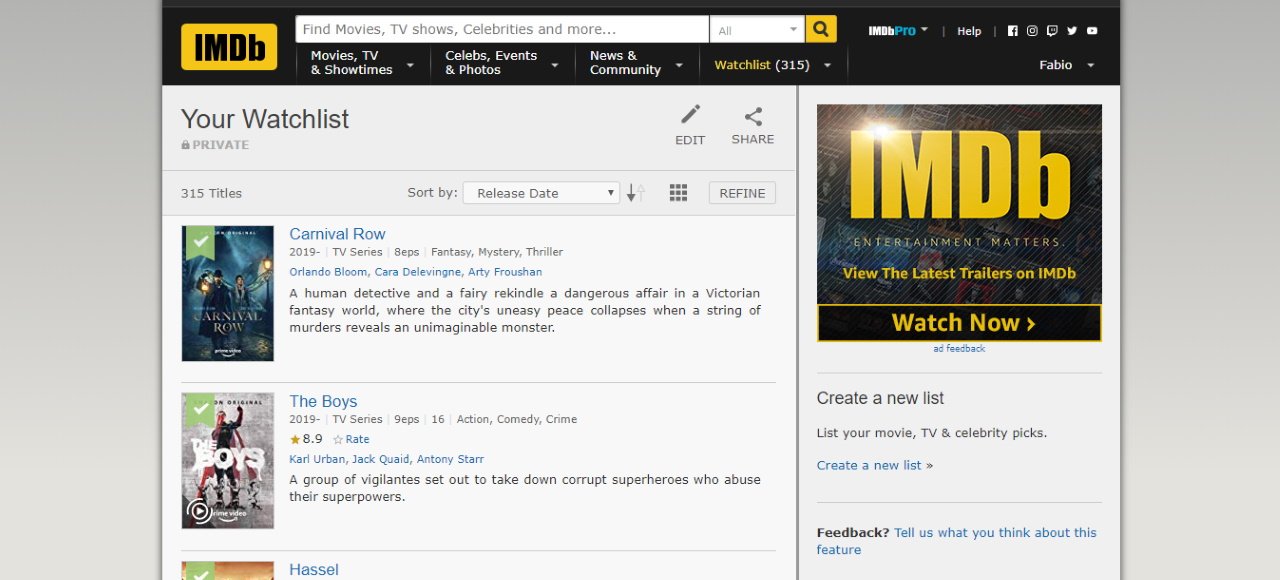The height and width of the screenshot is (580, 1280).
Task: Open Arty Froushan's page
Action: [x=505, y=272]
